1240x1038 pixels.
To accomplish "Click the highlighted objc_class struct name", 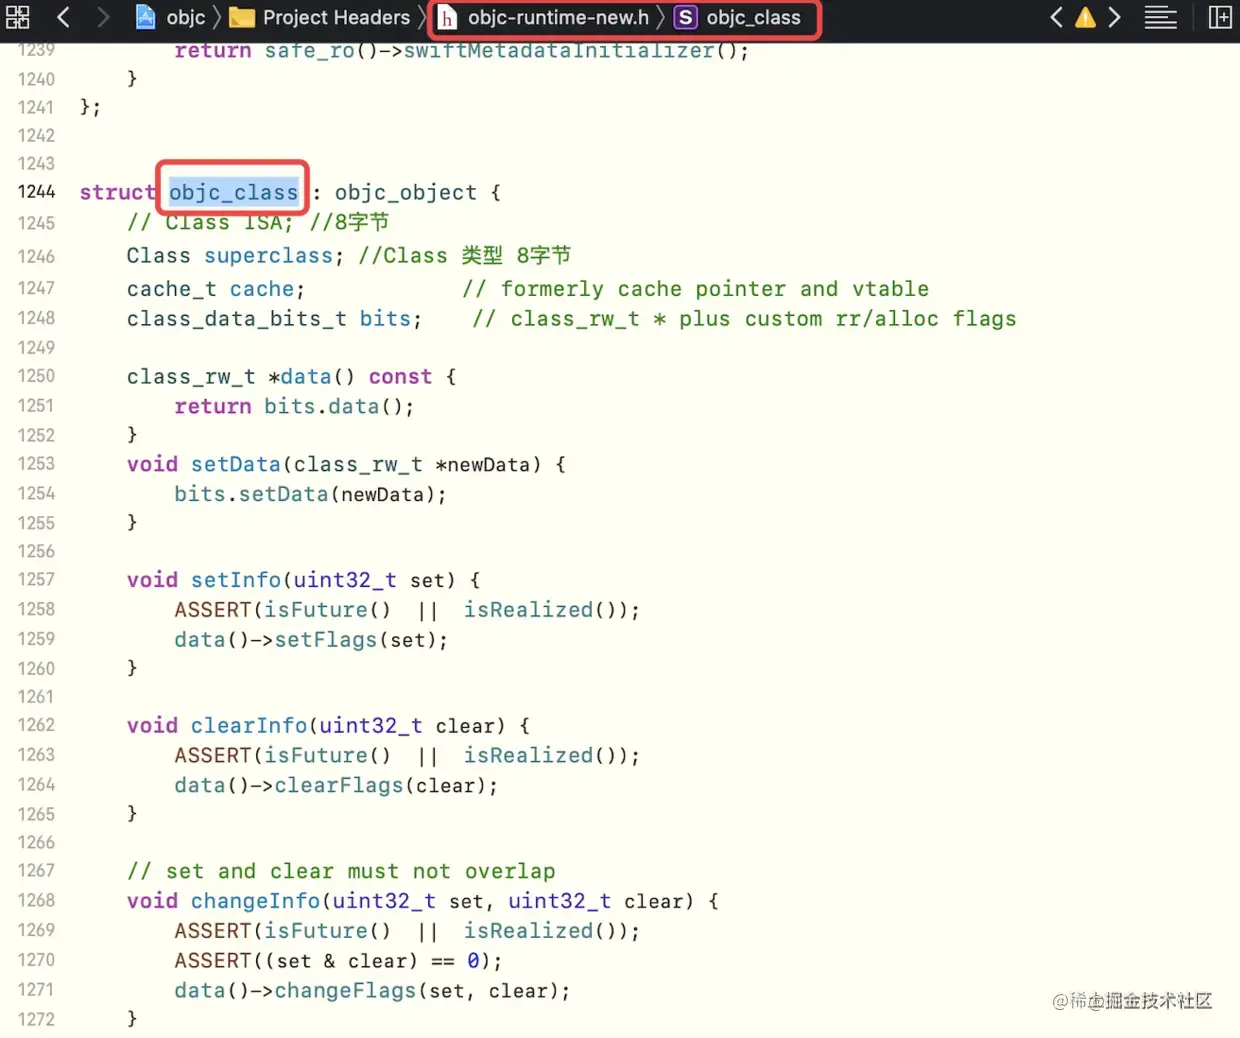I will point(233,192).
